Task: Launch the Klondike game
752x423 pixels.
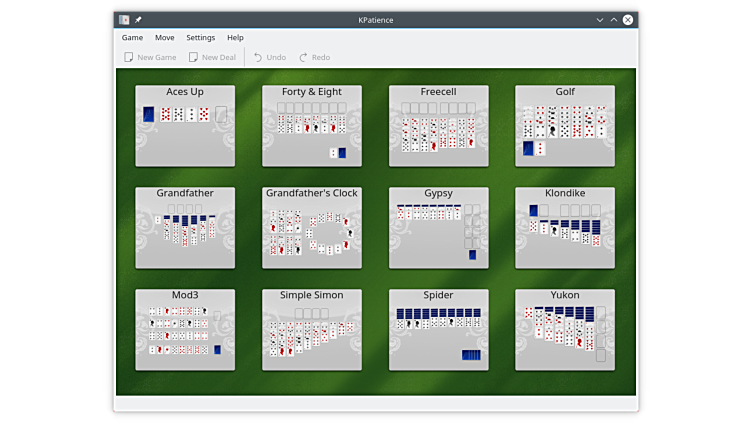Action: click(x=565, y=228)
